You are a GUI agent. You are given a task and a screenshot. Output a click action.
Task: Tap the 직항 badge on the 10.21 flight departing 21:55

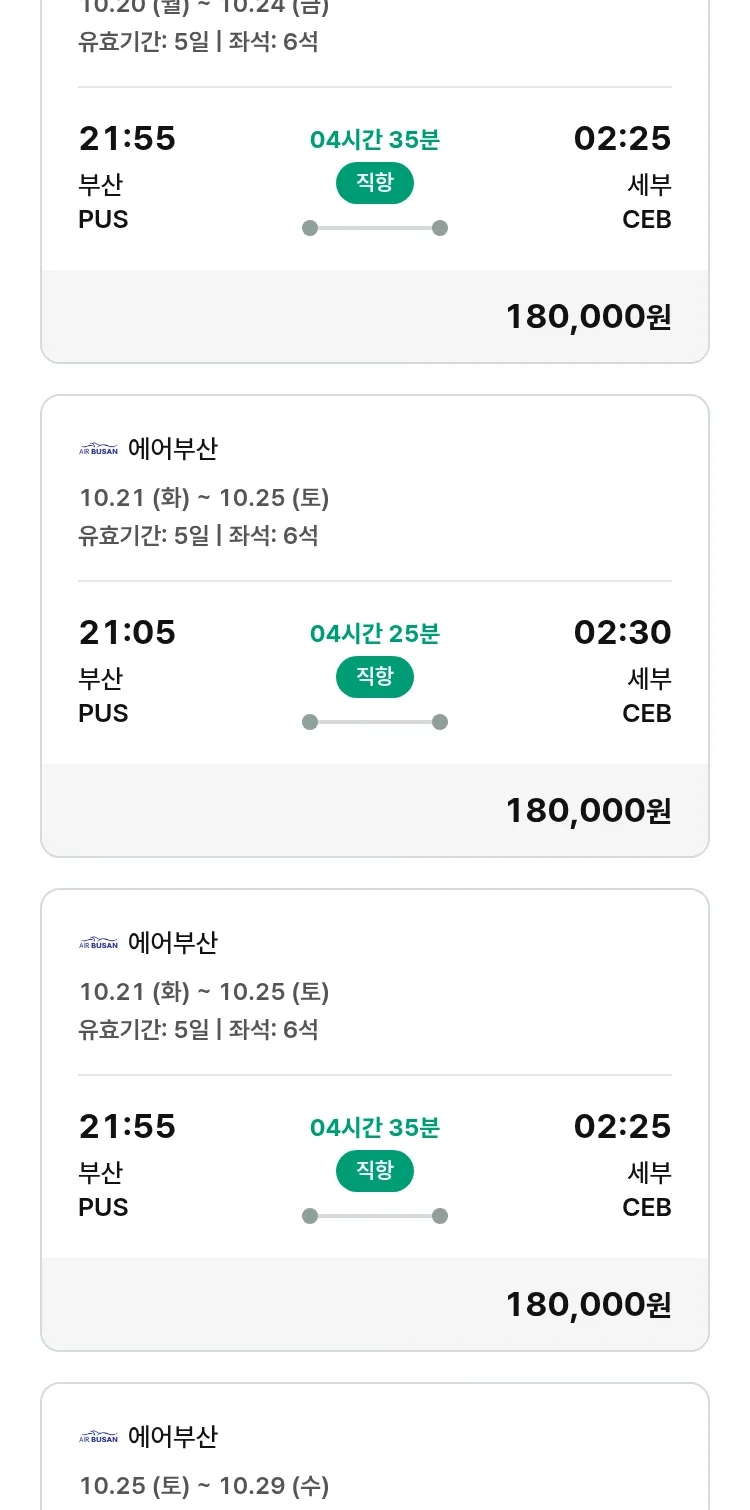[374, 1171]
